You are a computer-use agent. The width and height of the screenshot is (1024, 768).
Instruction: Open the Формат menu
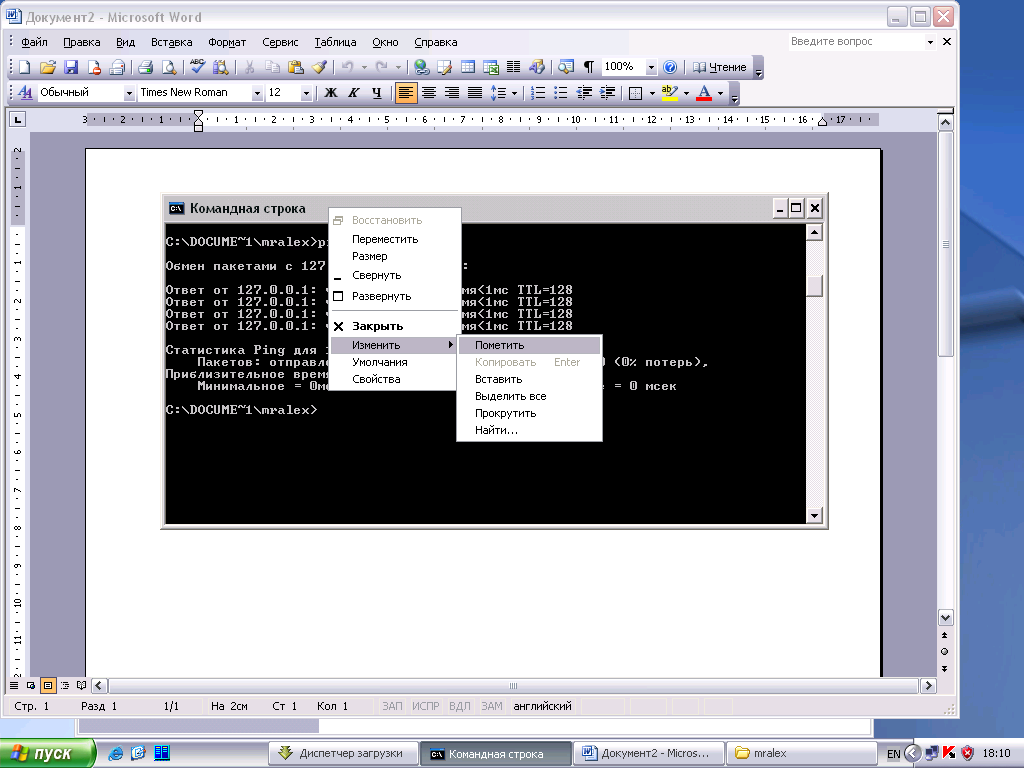227,42
